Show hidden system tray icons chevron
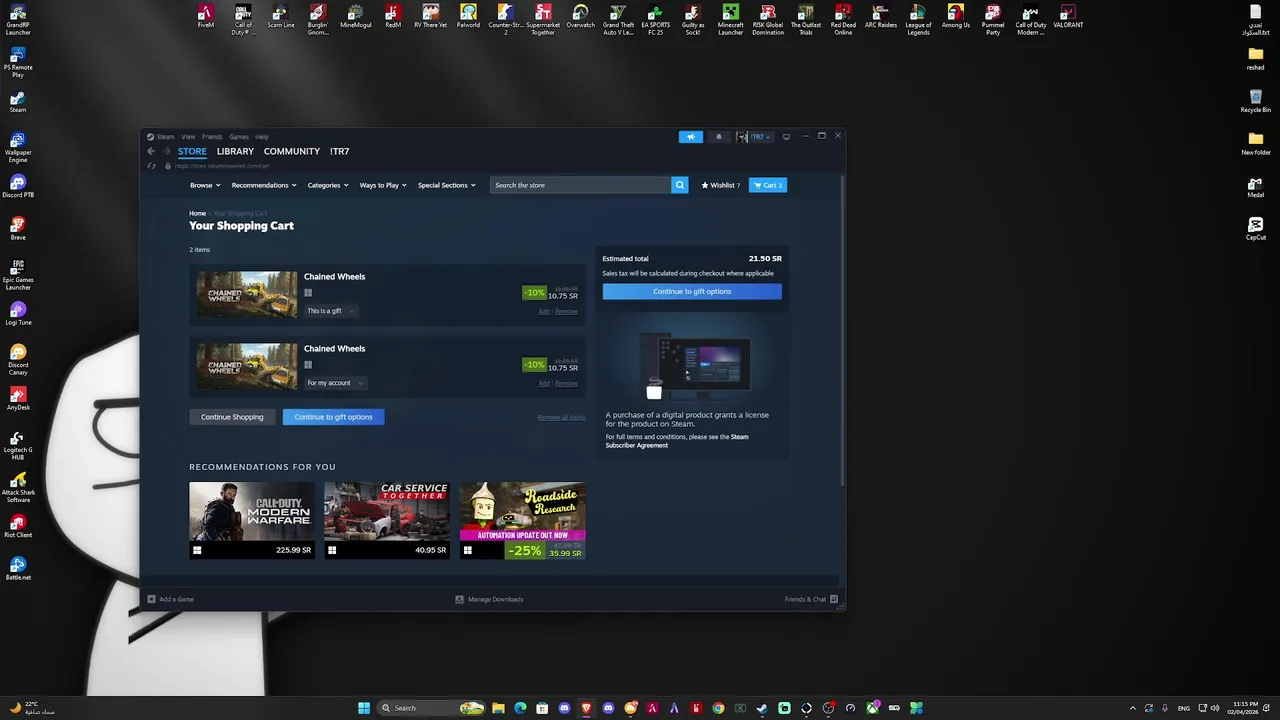Image resolution: width=1280 pixels, height=720 pixels. [1133, 708]
